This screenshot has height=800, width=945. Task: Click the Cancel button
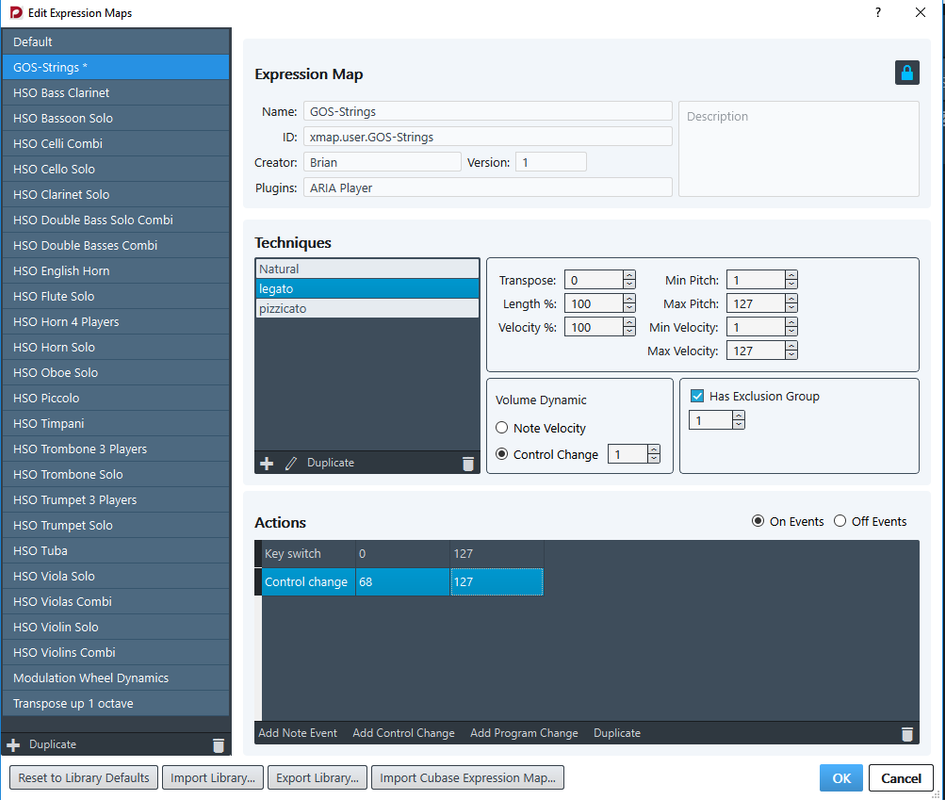pyautogui.click(x=901, y=778)
